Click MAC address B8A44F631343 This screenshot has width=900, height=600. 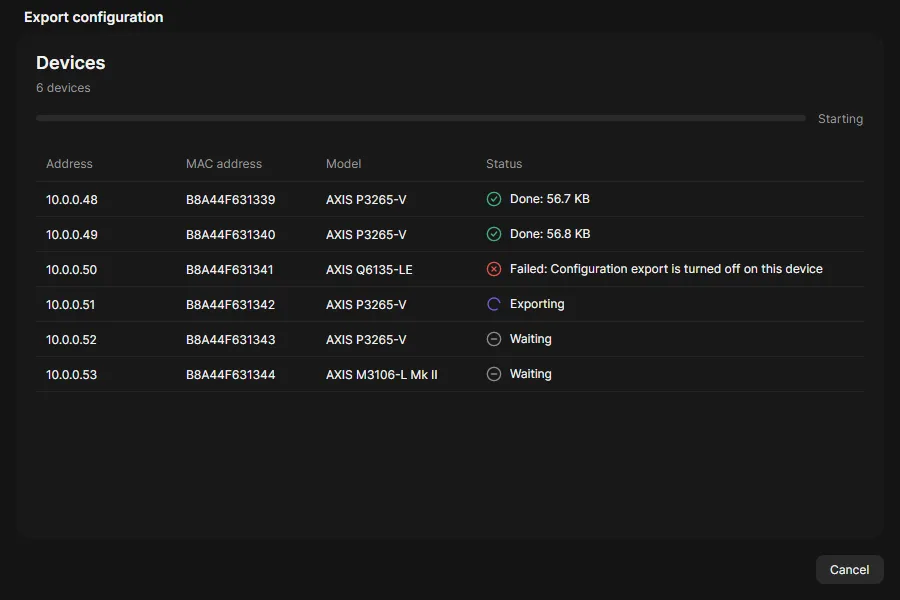[231, 340]
